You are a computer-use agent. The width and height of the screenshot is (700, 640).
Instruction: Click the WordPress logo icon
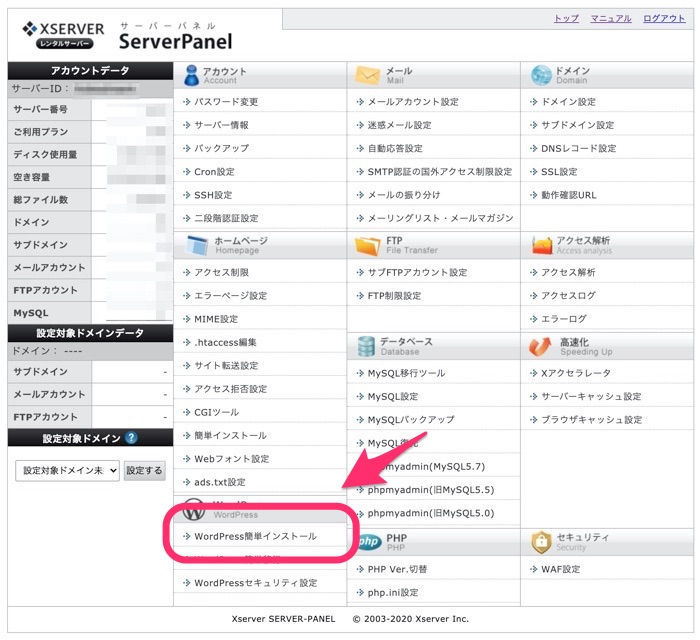194,510
